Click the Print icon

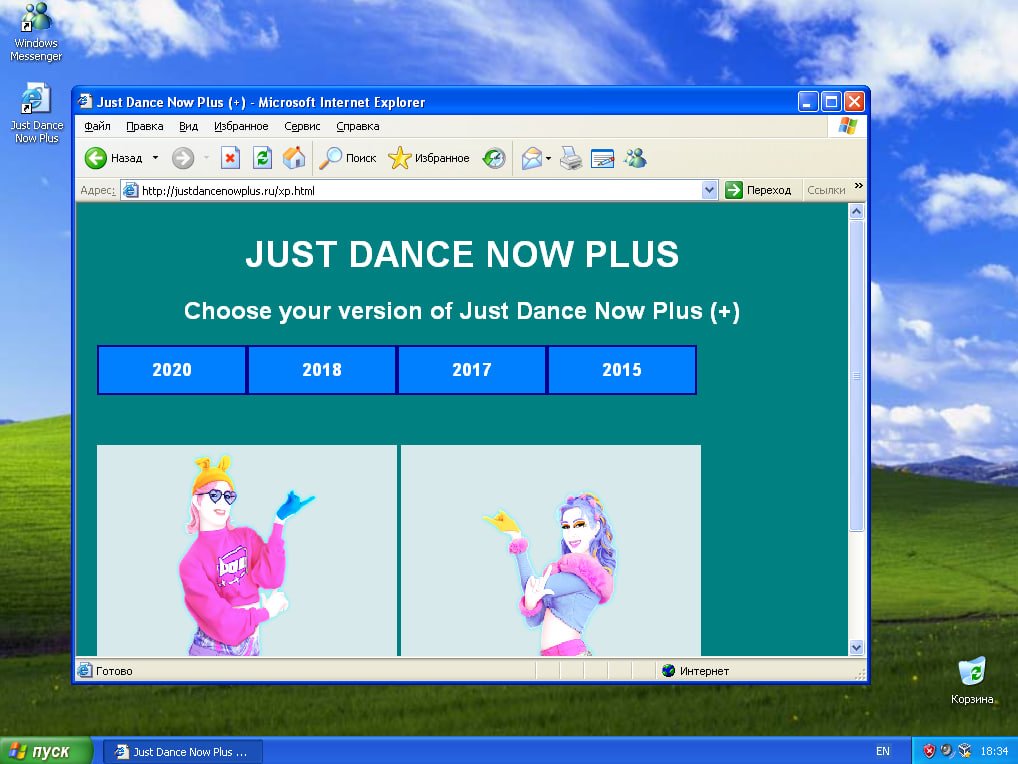(571, 158)
